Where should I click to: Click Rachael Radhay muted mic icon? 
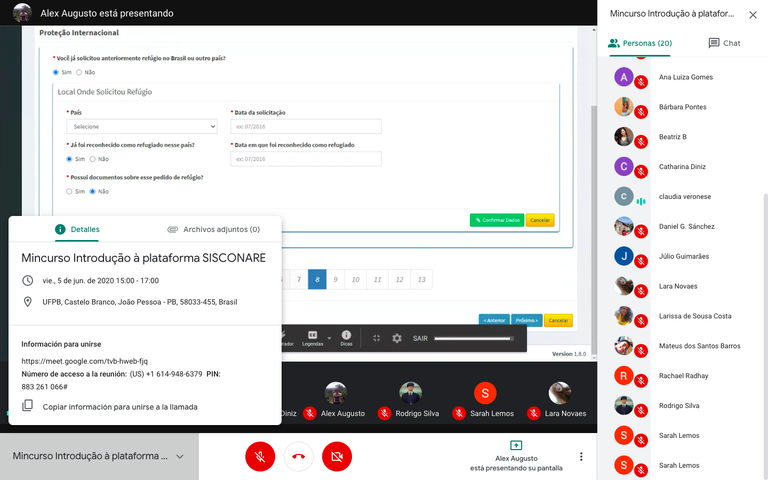tap(641, 382)
